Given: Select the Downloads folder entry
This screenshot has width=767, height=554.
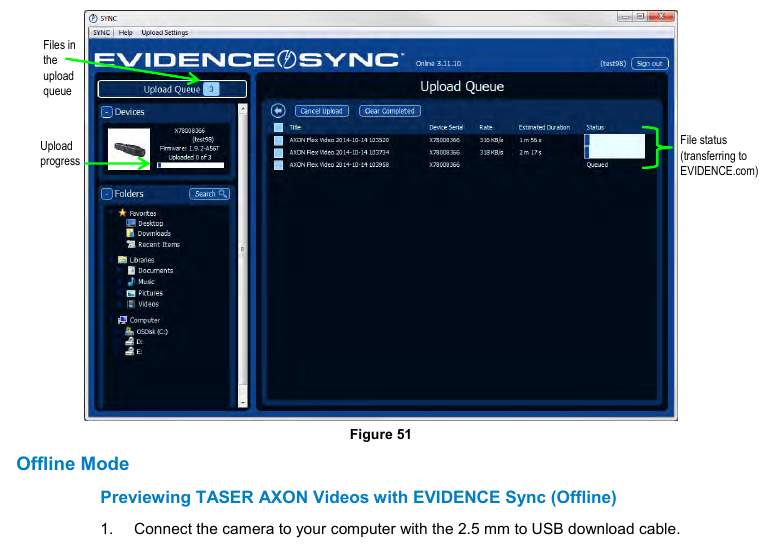Looking at the screenshot, I should coord(154,234).
